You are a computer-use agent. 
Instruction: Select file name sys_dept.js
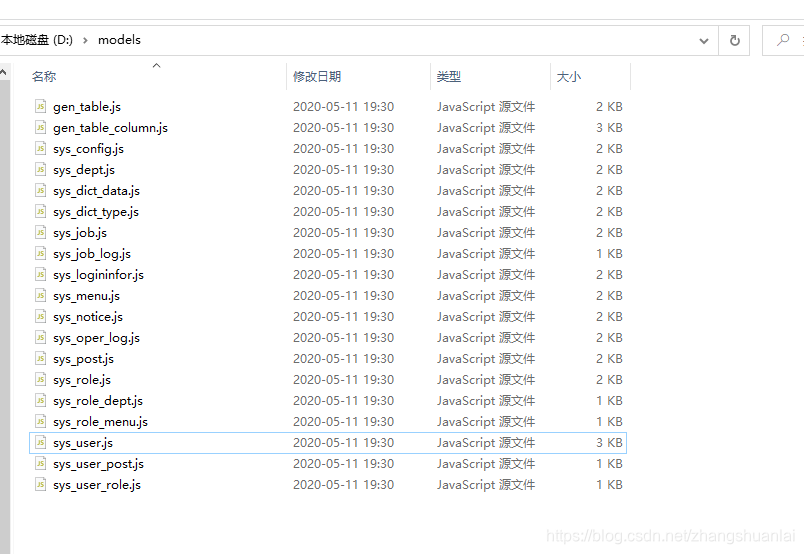84,170
